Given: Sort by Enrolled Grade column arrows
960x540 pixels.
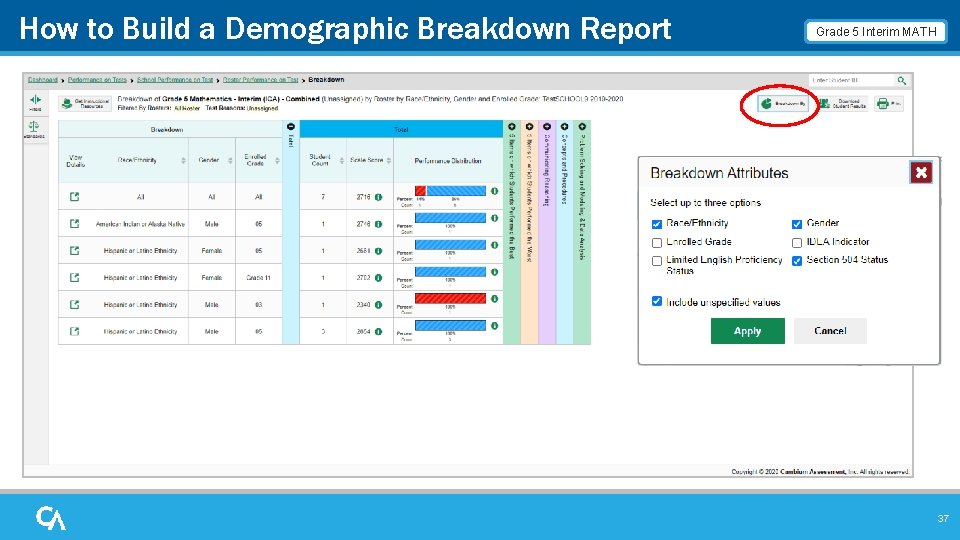Looking at the screenshot, I should point(277,160).
